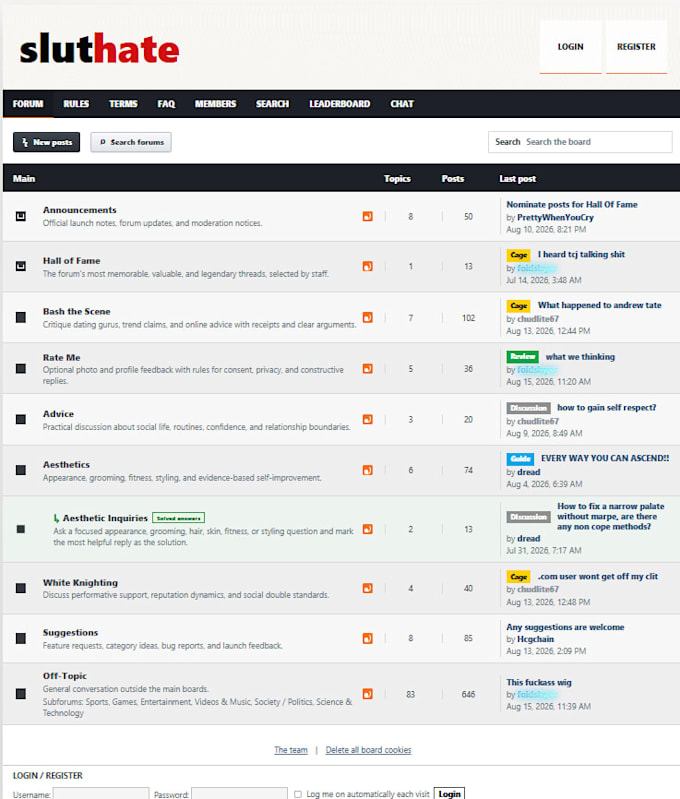Open EVERY WAY YOU CAN ASCEND post
The image size is (680, 799).
[605, 458]
